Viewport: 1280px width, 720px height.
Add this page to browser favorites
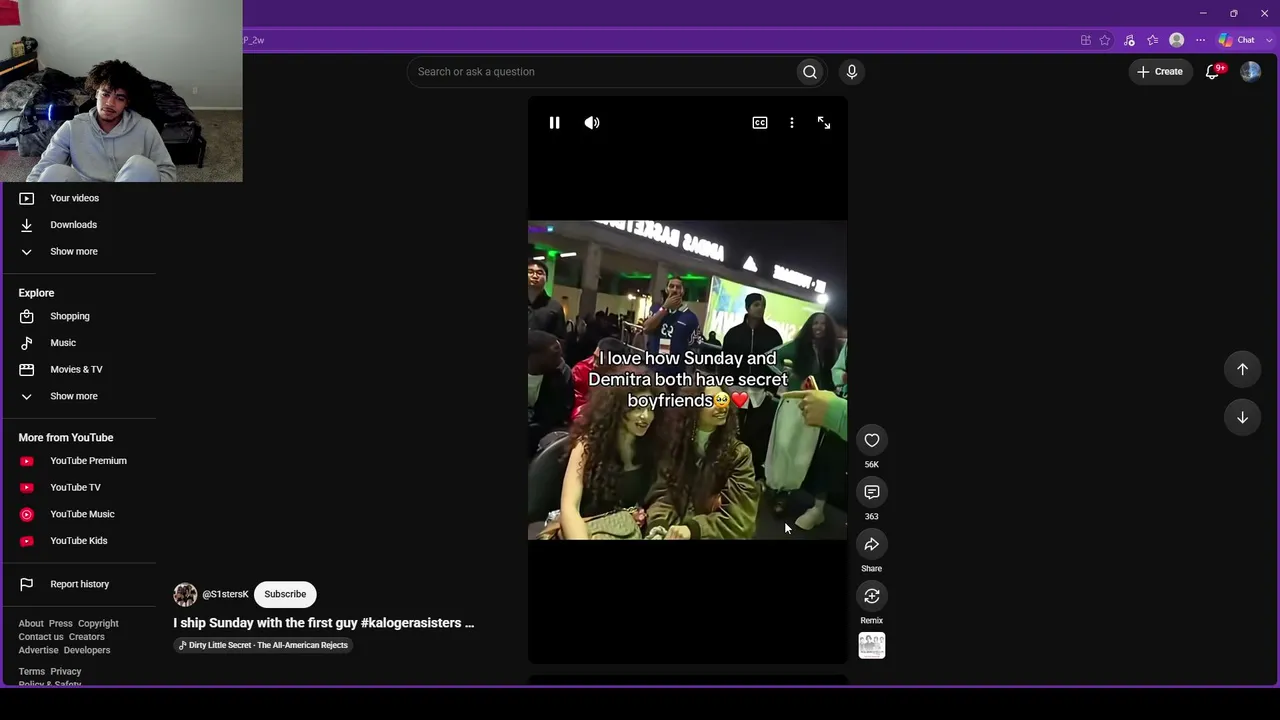click(x=1105, y=40)
